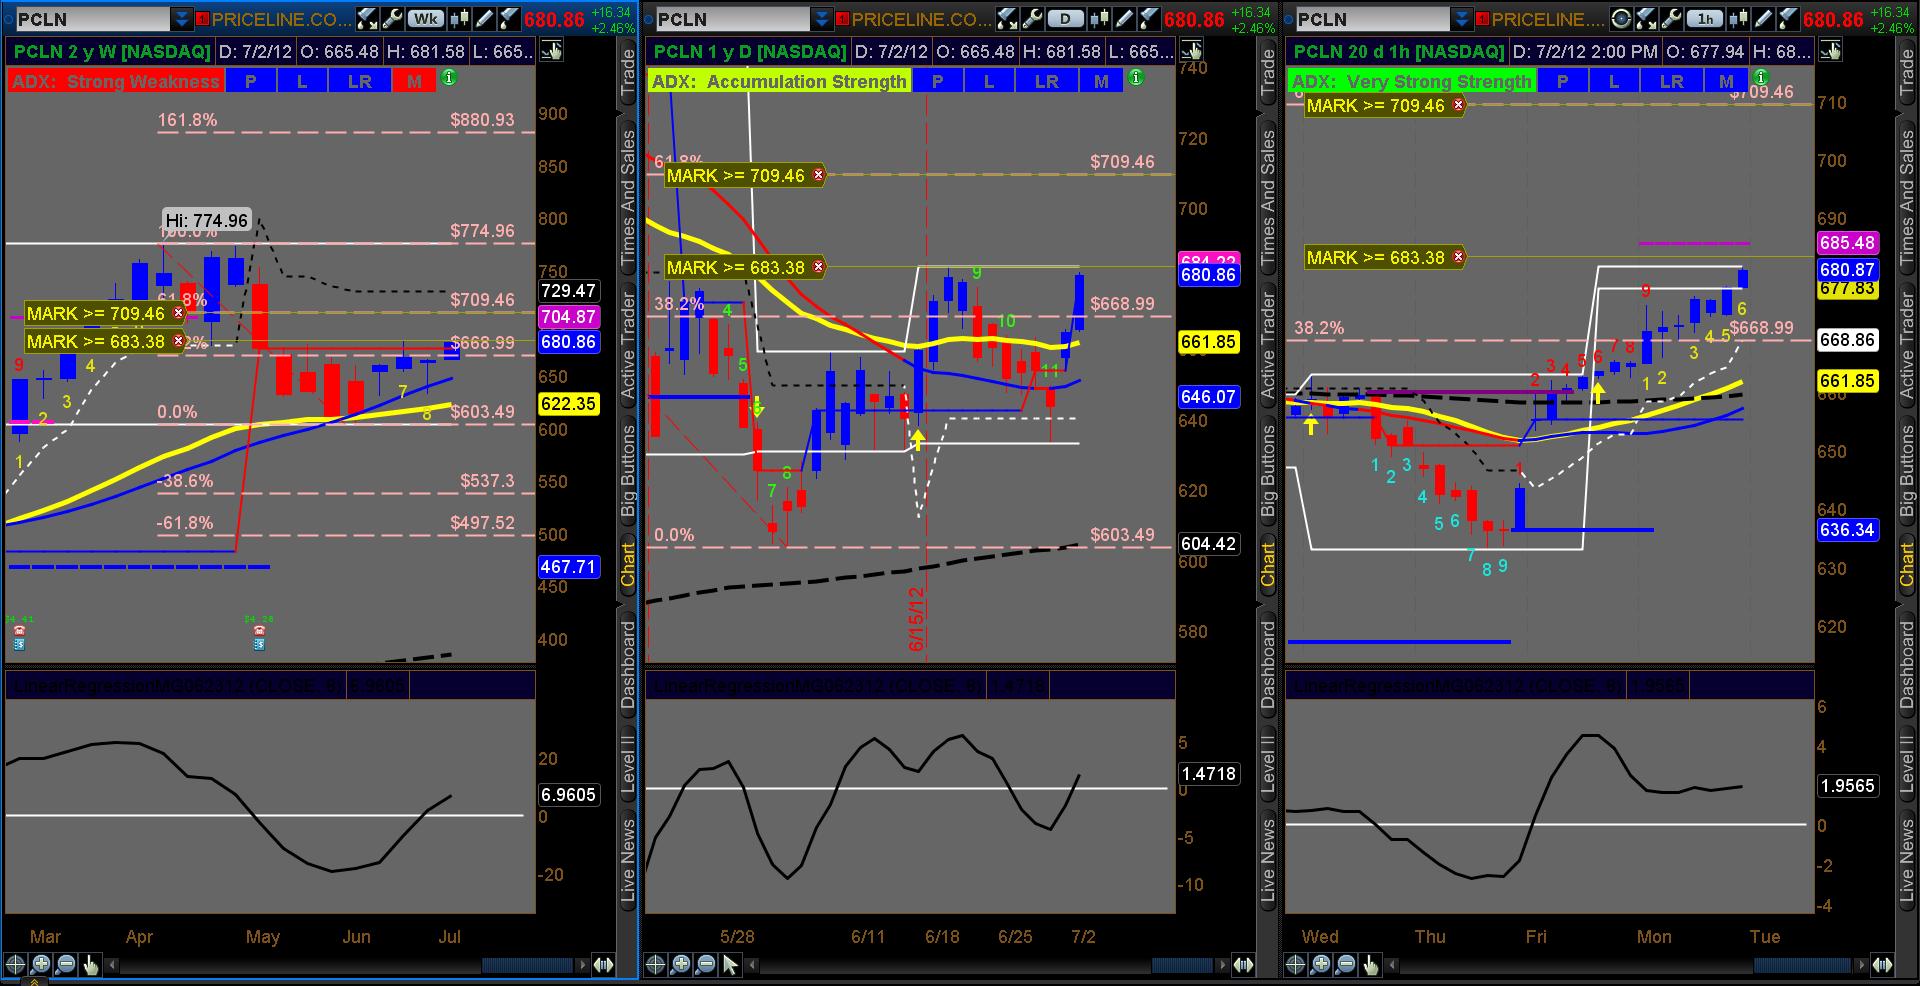The width and height of the screenshot is (1920, 986).
Task: Select the pencil drawing tool on weekly chart
Action: click(485, 18)
